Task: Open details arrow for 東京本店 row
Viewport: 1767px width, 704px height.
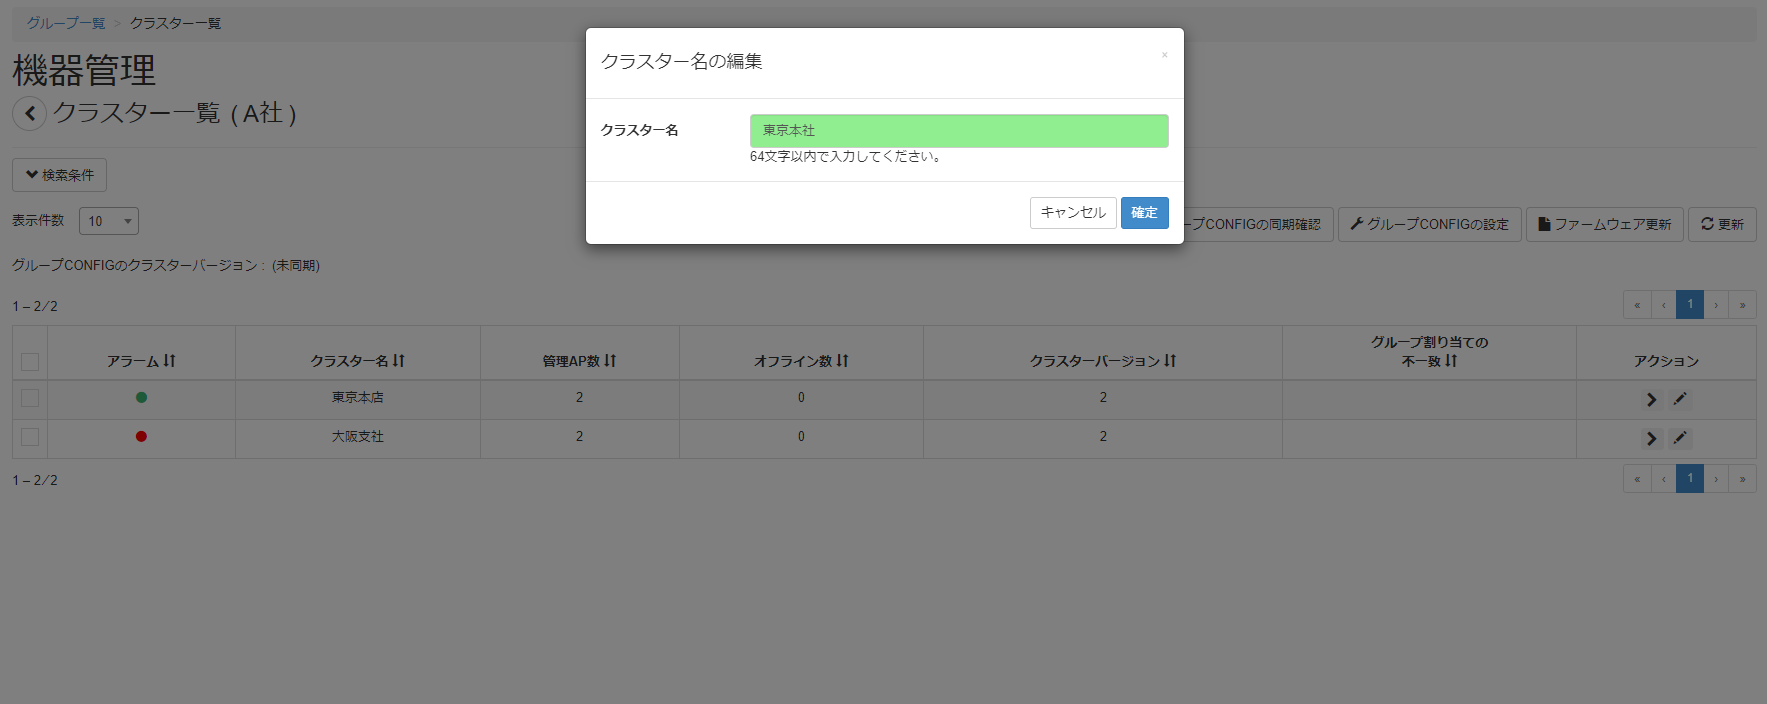Action: (x=1651, y=399)
